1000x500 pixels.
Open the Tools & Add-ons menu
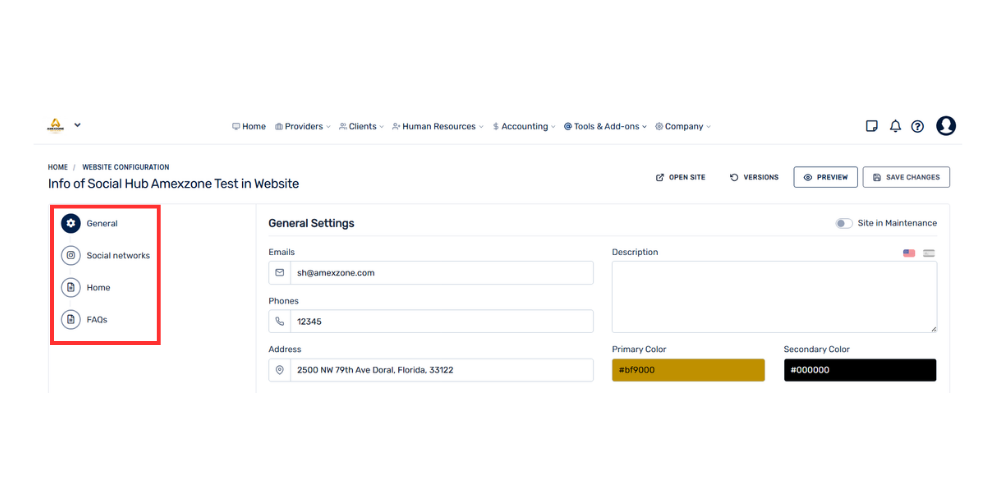tap(605, 126)
